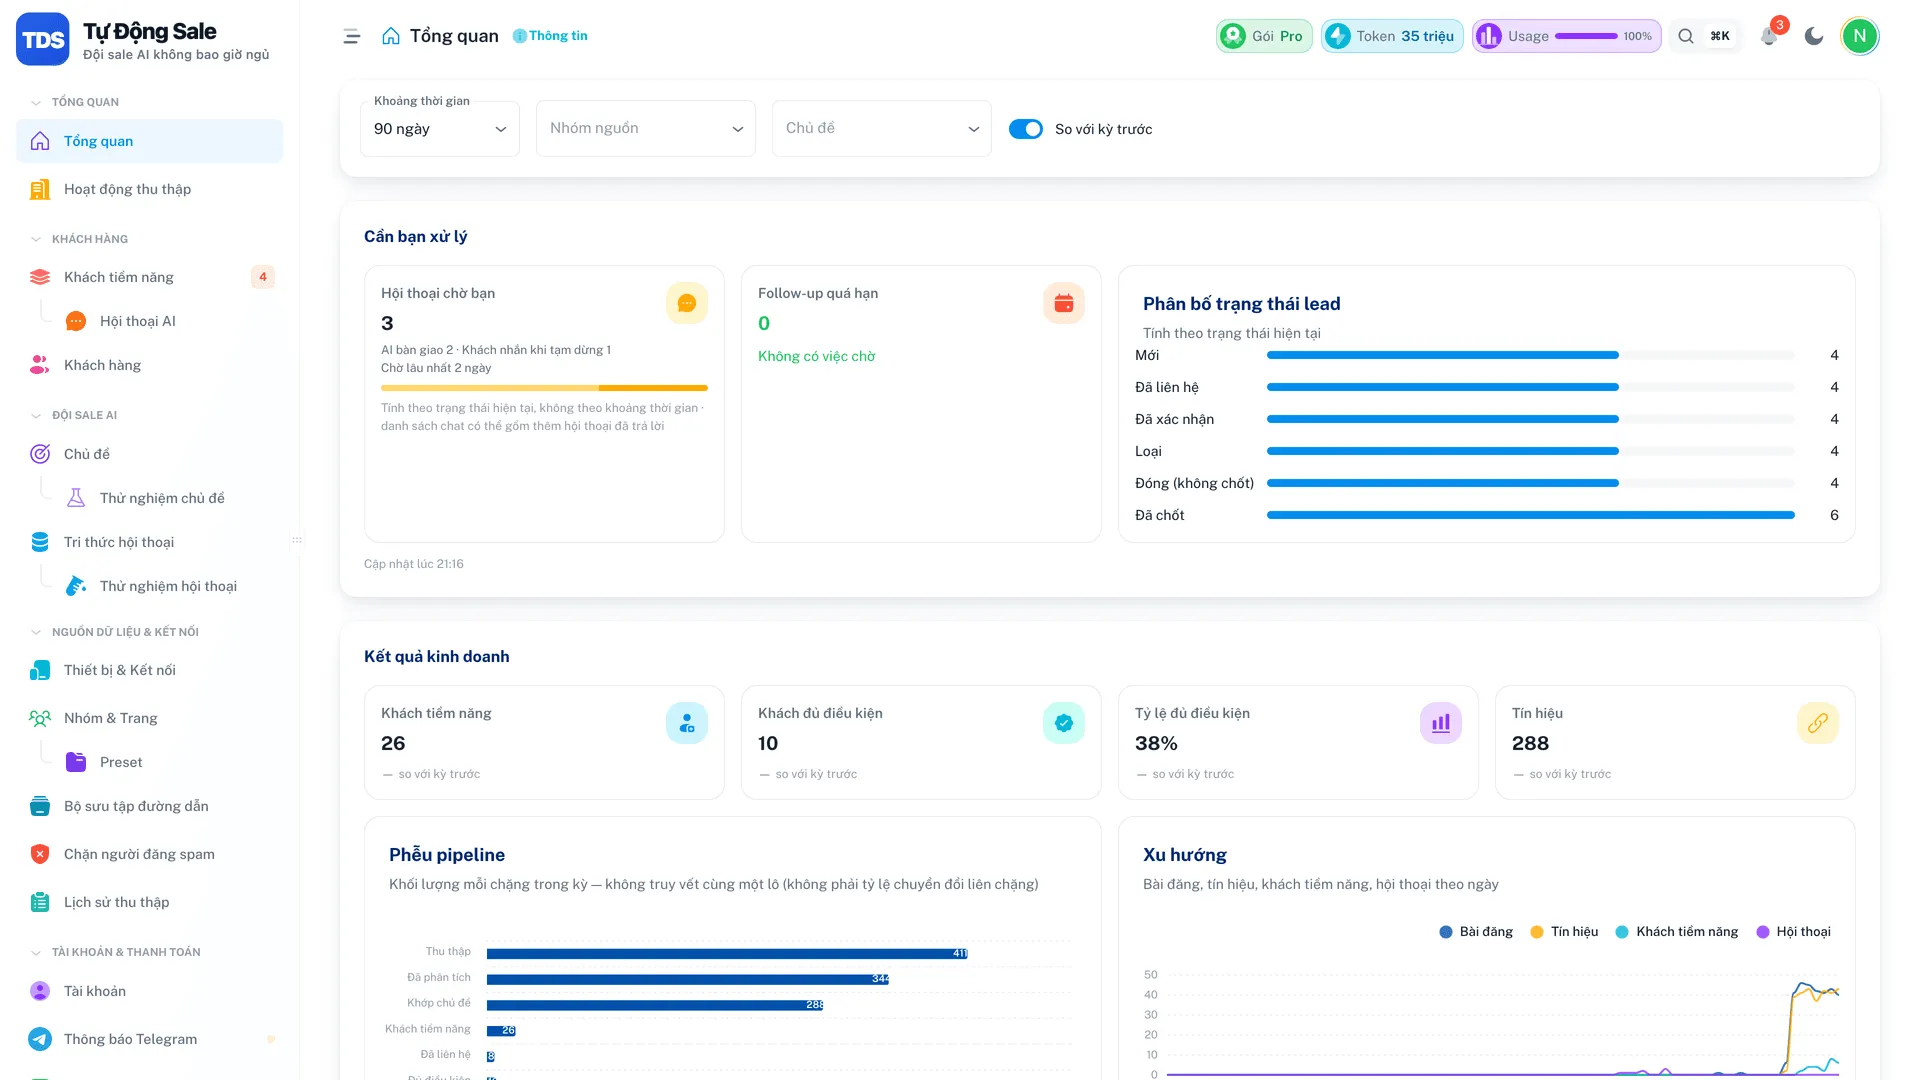The width and height of the screenshot is (1920, 1080).
Task: Open the user avatar N menu
Action: coord(1860,36)
